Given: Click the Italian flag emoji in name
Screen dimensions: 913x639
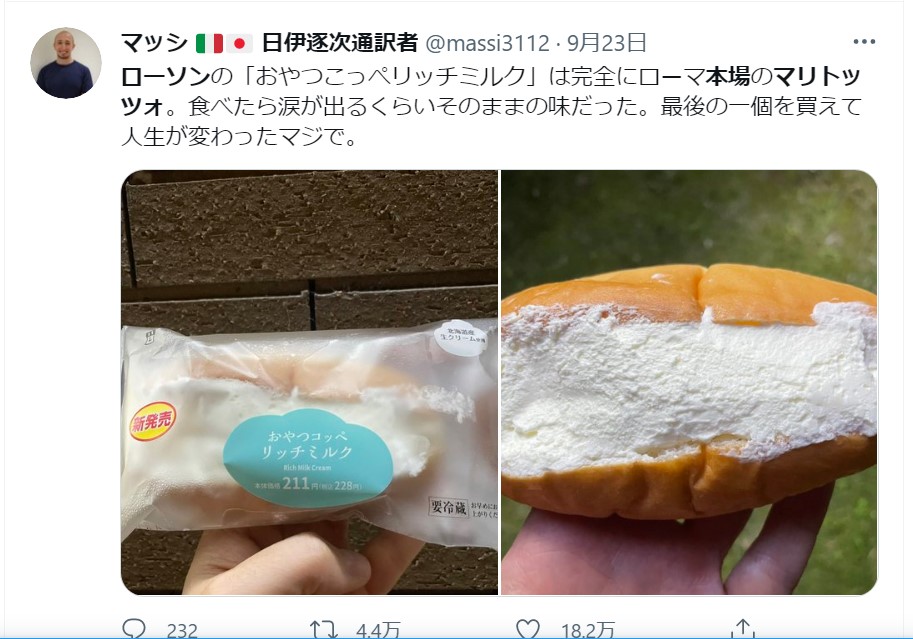Looking at the screenshot, I should [x=210, y=43].
